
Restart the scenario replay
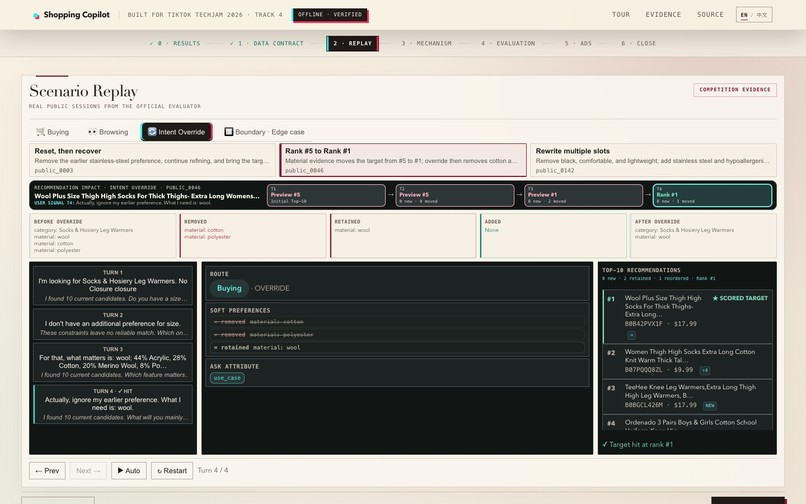pyautogui.click(x=172, y=471)
